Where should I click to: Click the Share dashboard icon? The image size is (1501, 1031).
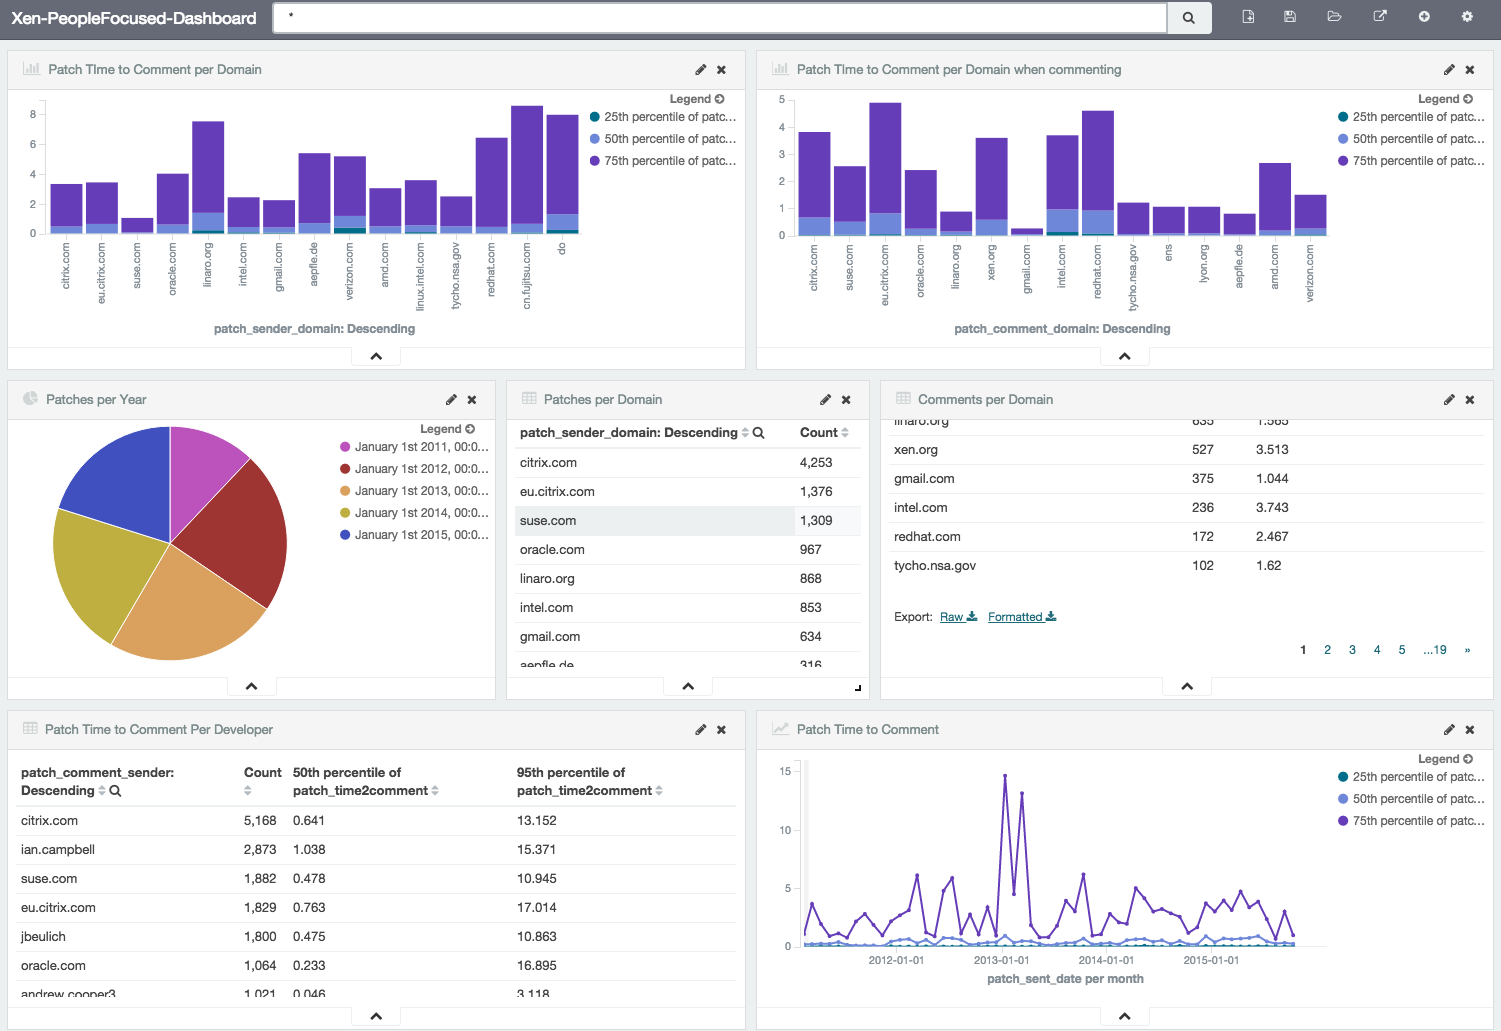pos(1380,17)
